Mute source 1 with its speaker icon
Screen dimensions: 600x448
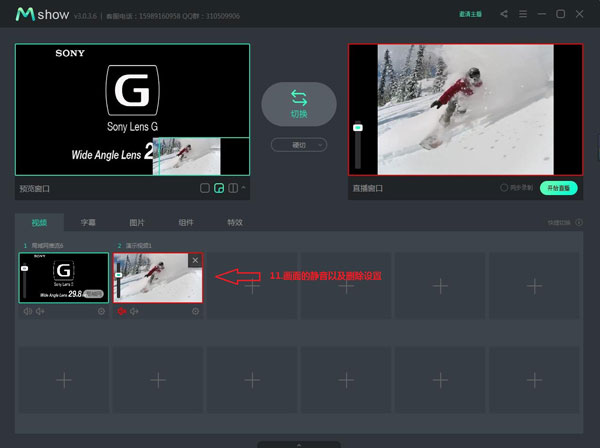click(x=28, y=311)
